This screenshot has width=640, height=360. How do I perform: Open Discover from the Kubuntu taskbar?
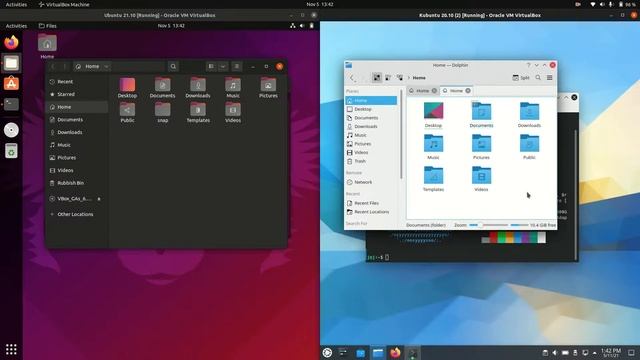pos(360,353)
